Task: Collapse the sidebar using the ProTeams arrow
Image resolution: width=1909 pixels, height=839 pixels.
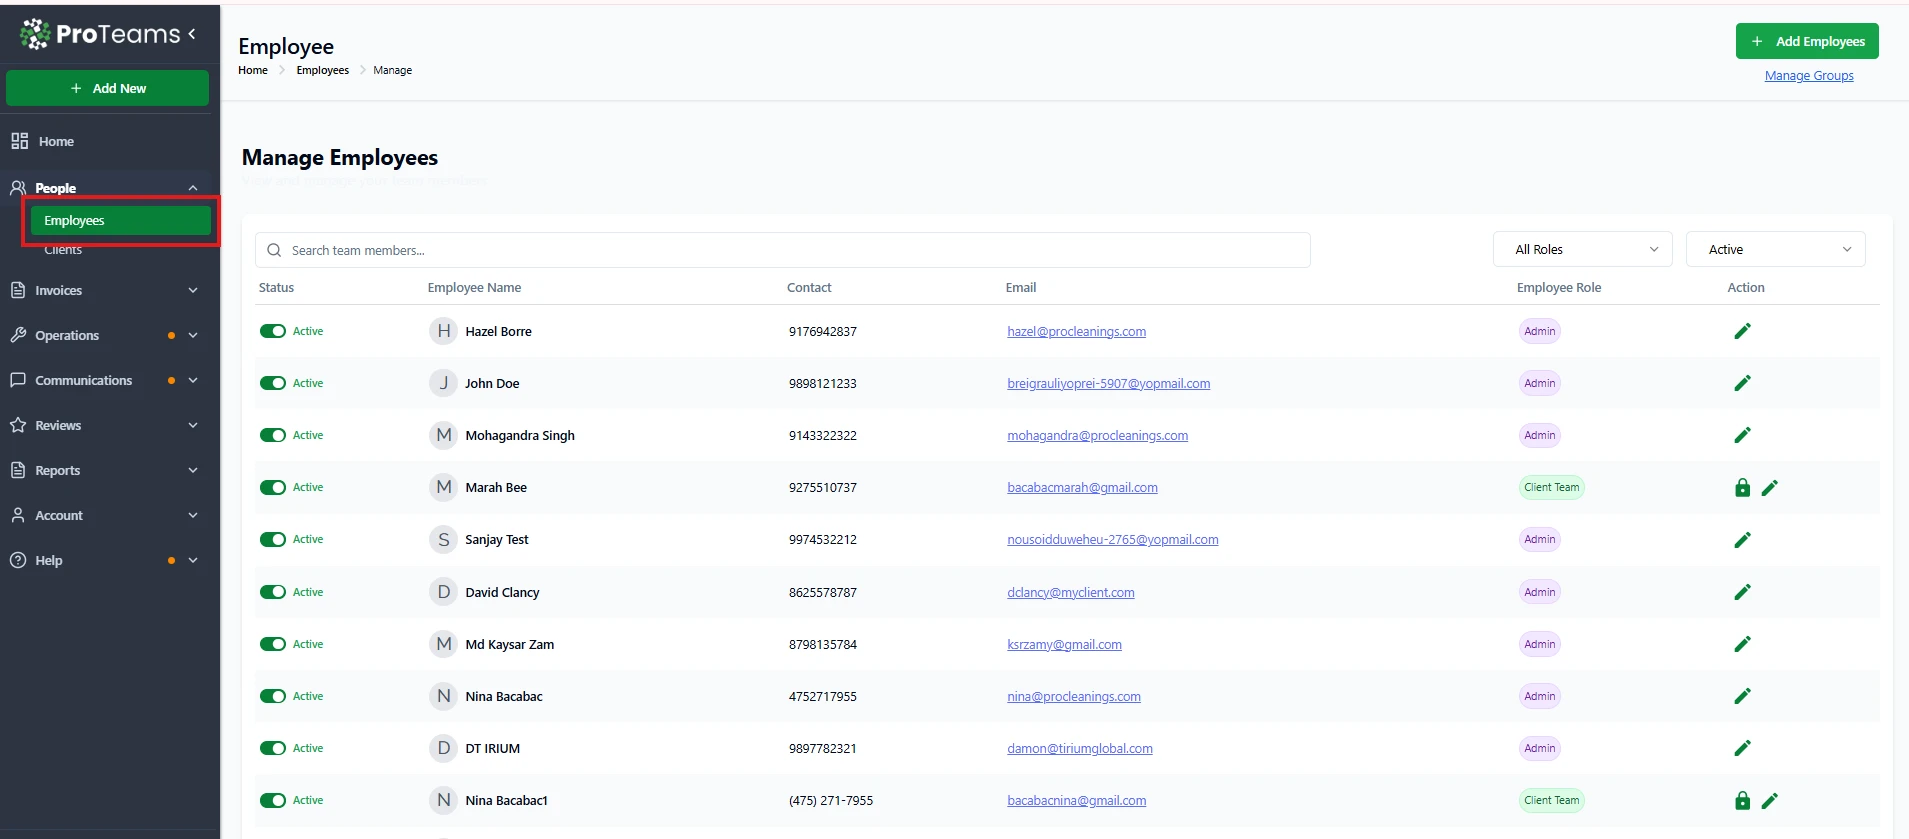Action: [192, 34]
